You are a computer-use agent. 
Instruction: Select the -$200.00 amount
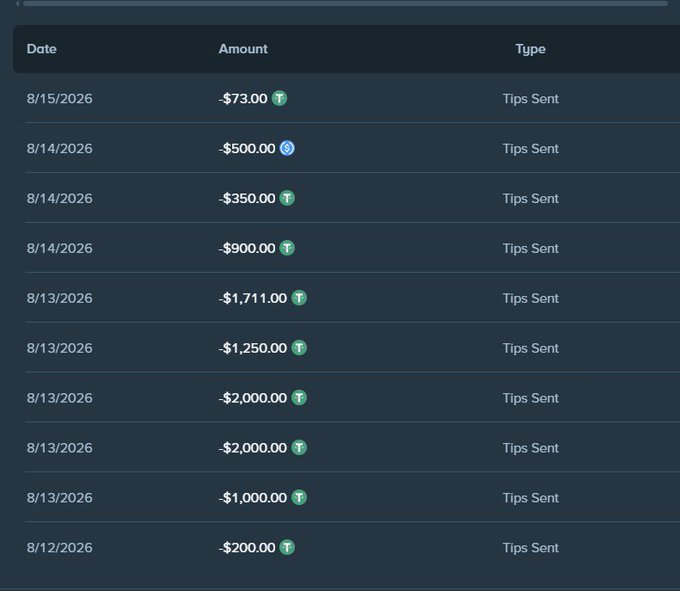[247, 547]
